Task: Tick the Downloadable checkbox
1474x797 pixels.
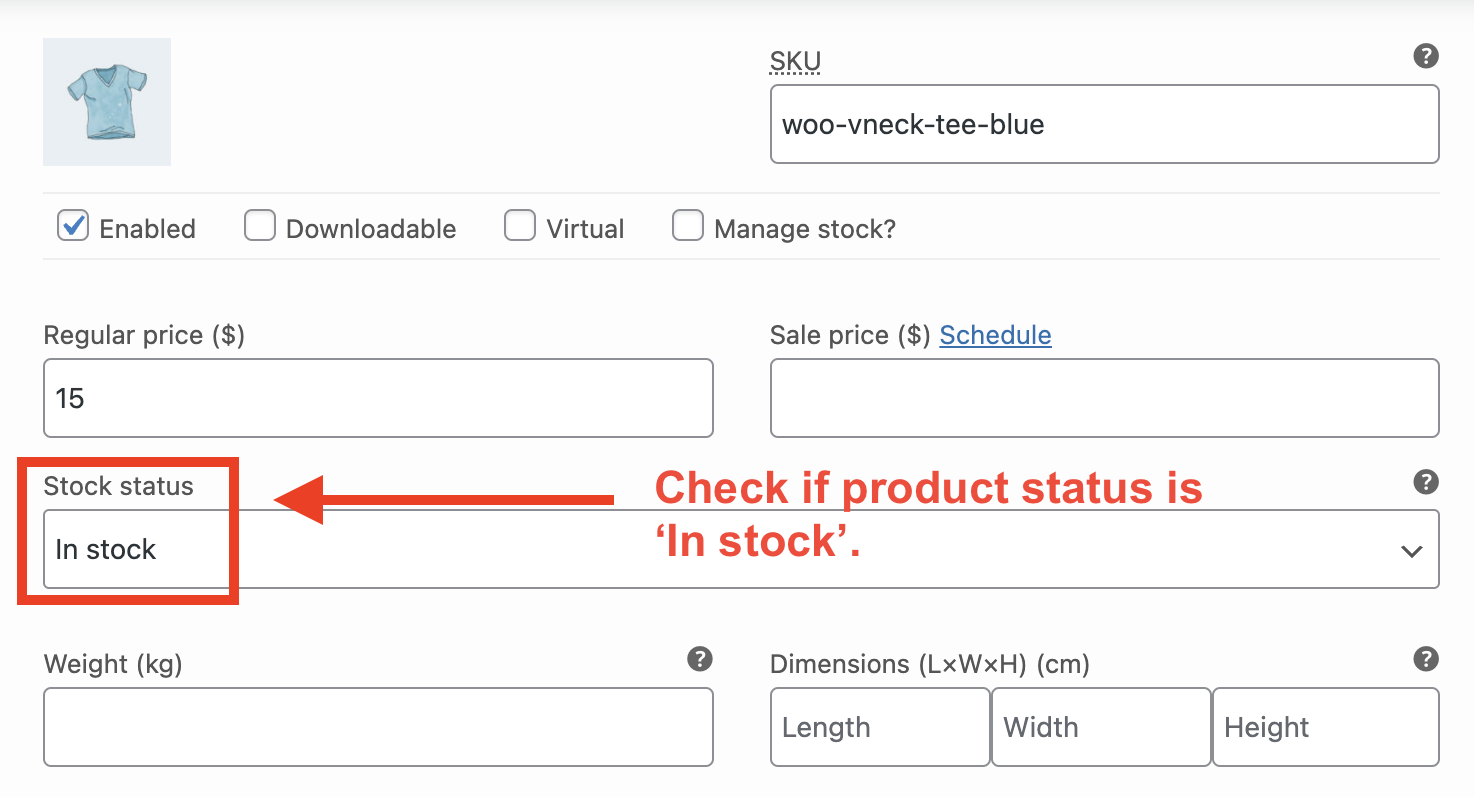Action: 260,226
